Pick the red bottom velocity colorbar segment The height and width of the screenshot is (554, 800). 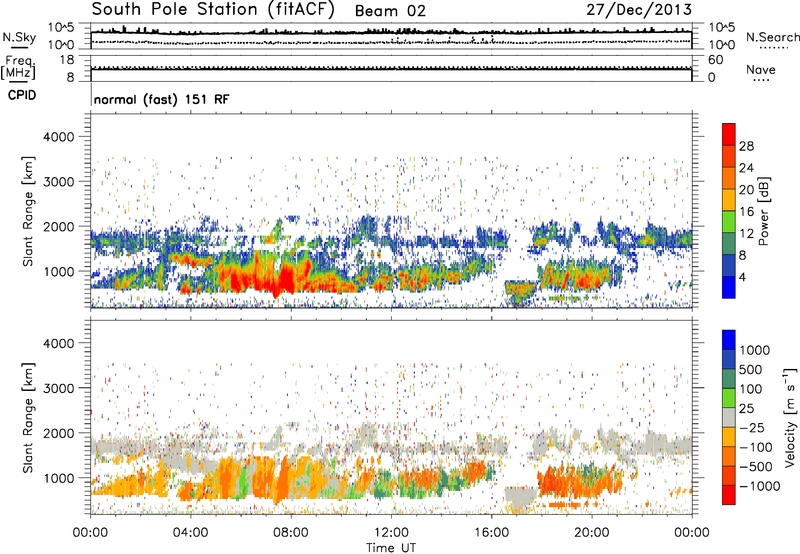pyautogui.click(x=729, y=495)
